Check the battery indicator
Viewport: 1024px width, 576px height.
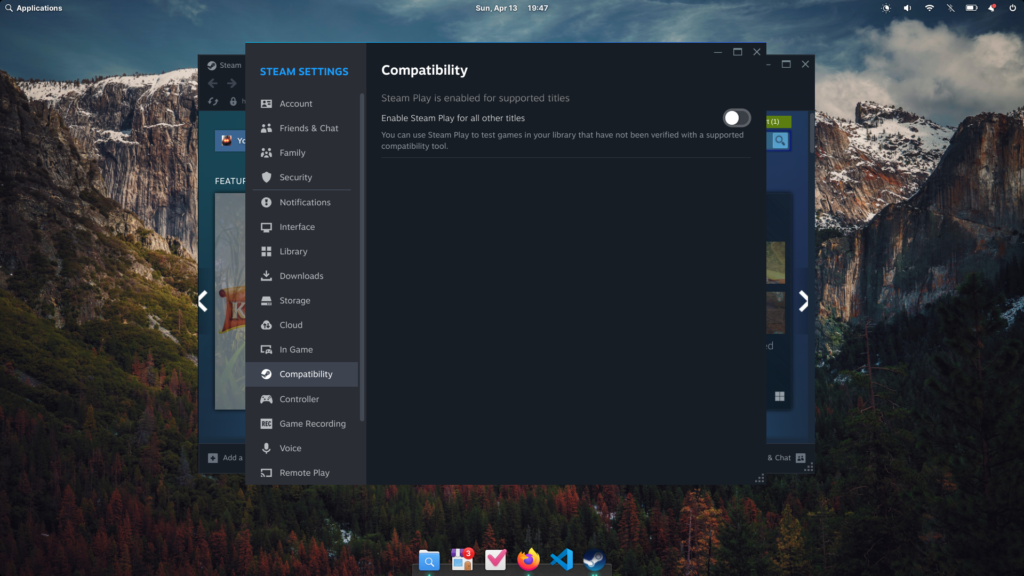coord(971,8)
